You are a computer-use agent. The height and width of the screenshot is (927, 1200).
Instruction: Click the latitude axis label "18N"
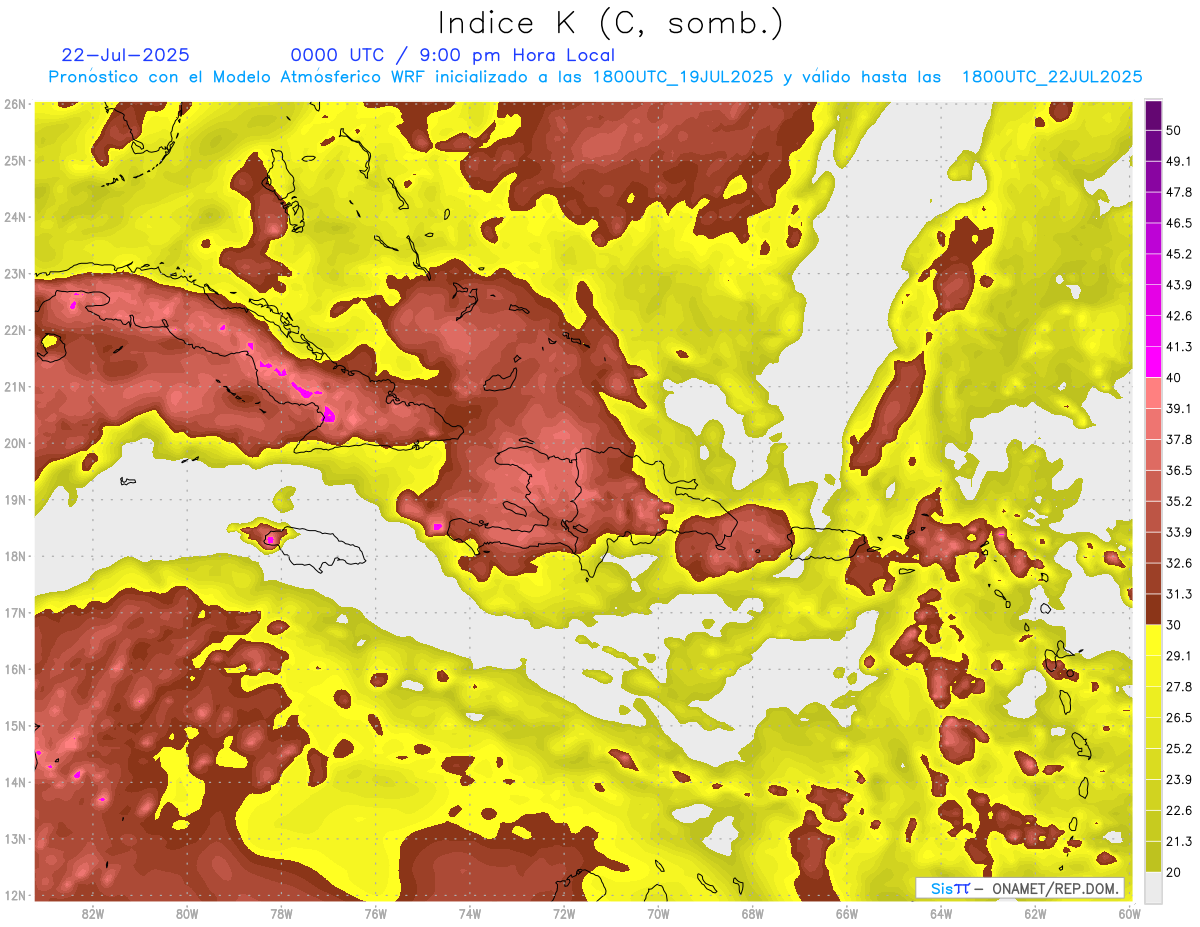[15, 556]
